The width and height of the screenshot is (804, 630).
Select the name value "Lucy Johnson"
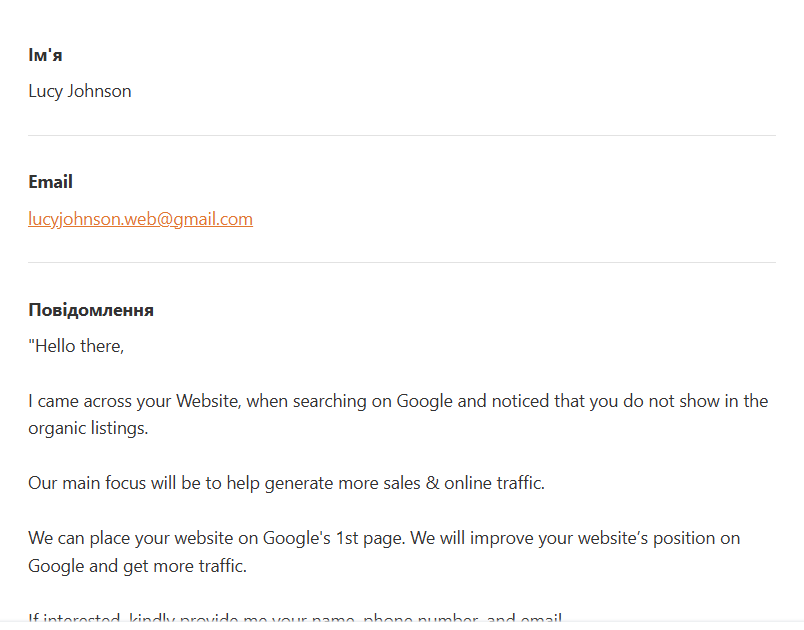point(80,91)
